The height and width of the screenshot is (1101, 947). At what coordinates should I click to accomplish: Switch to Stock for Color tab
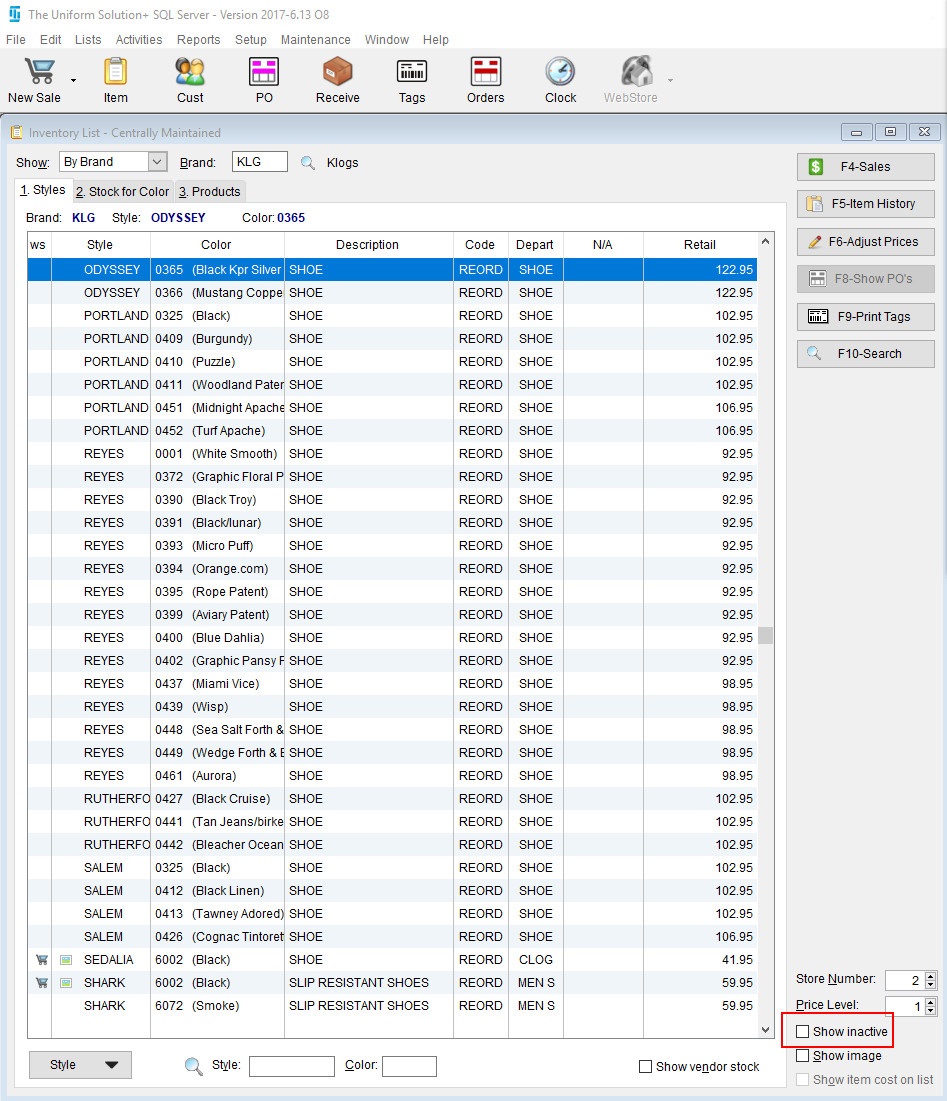pos(122,192)
